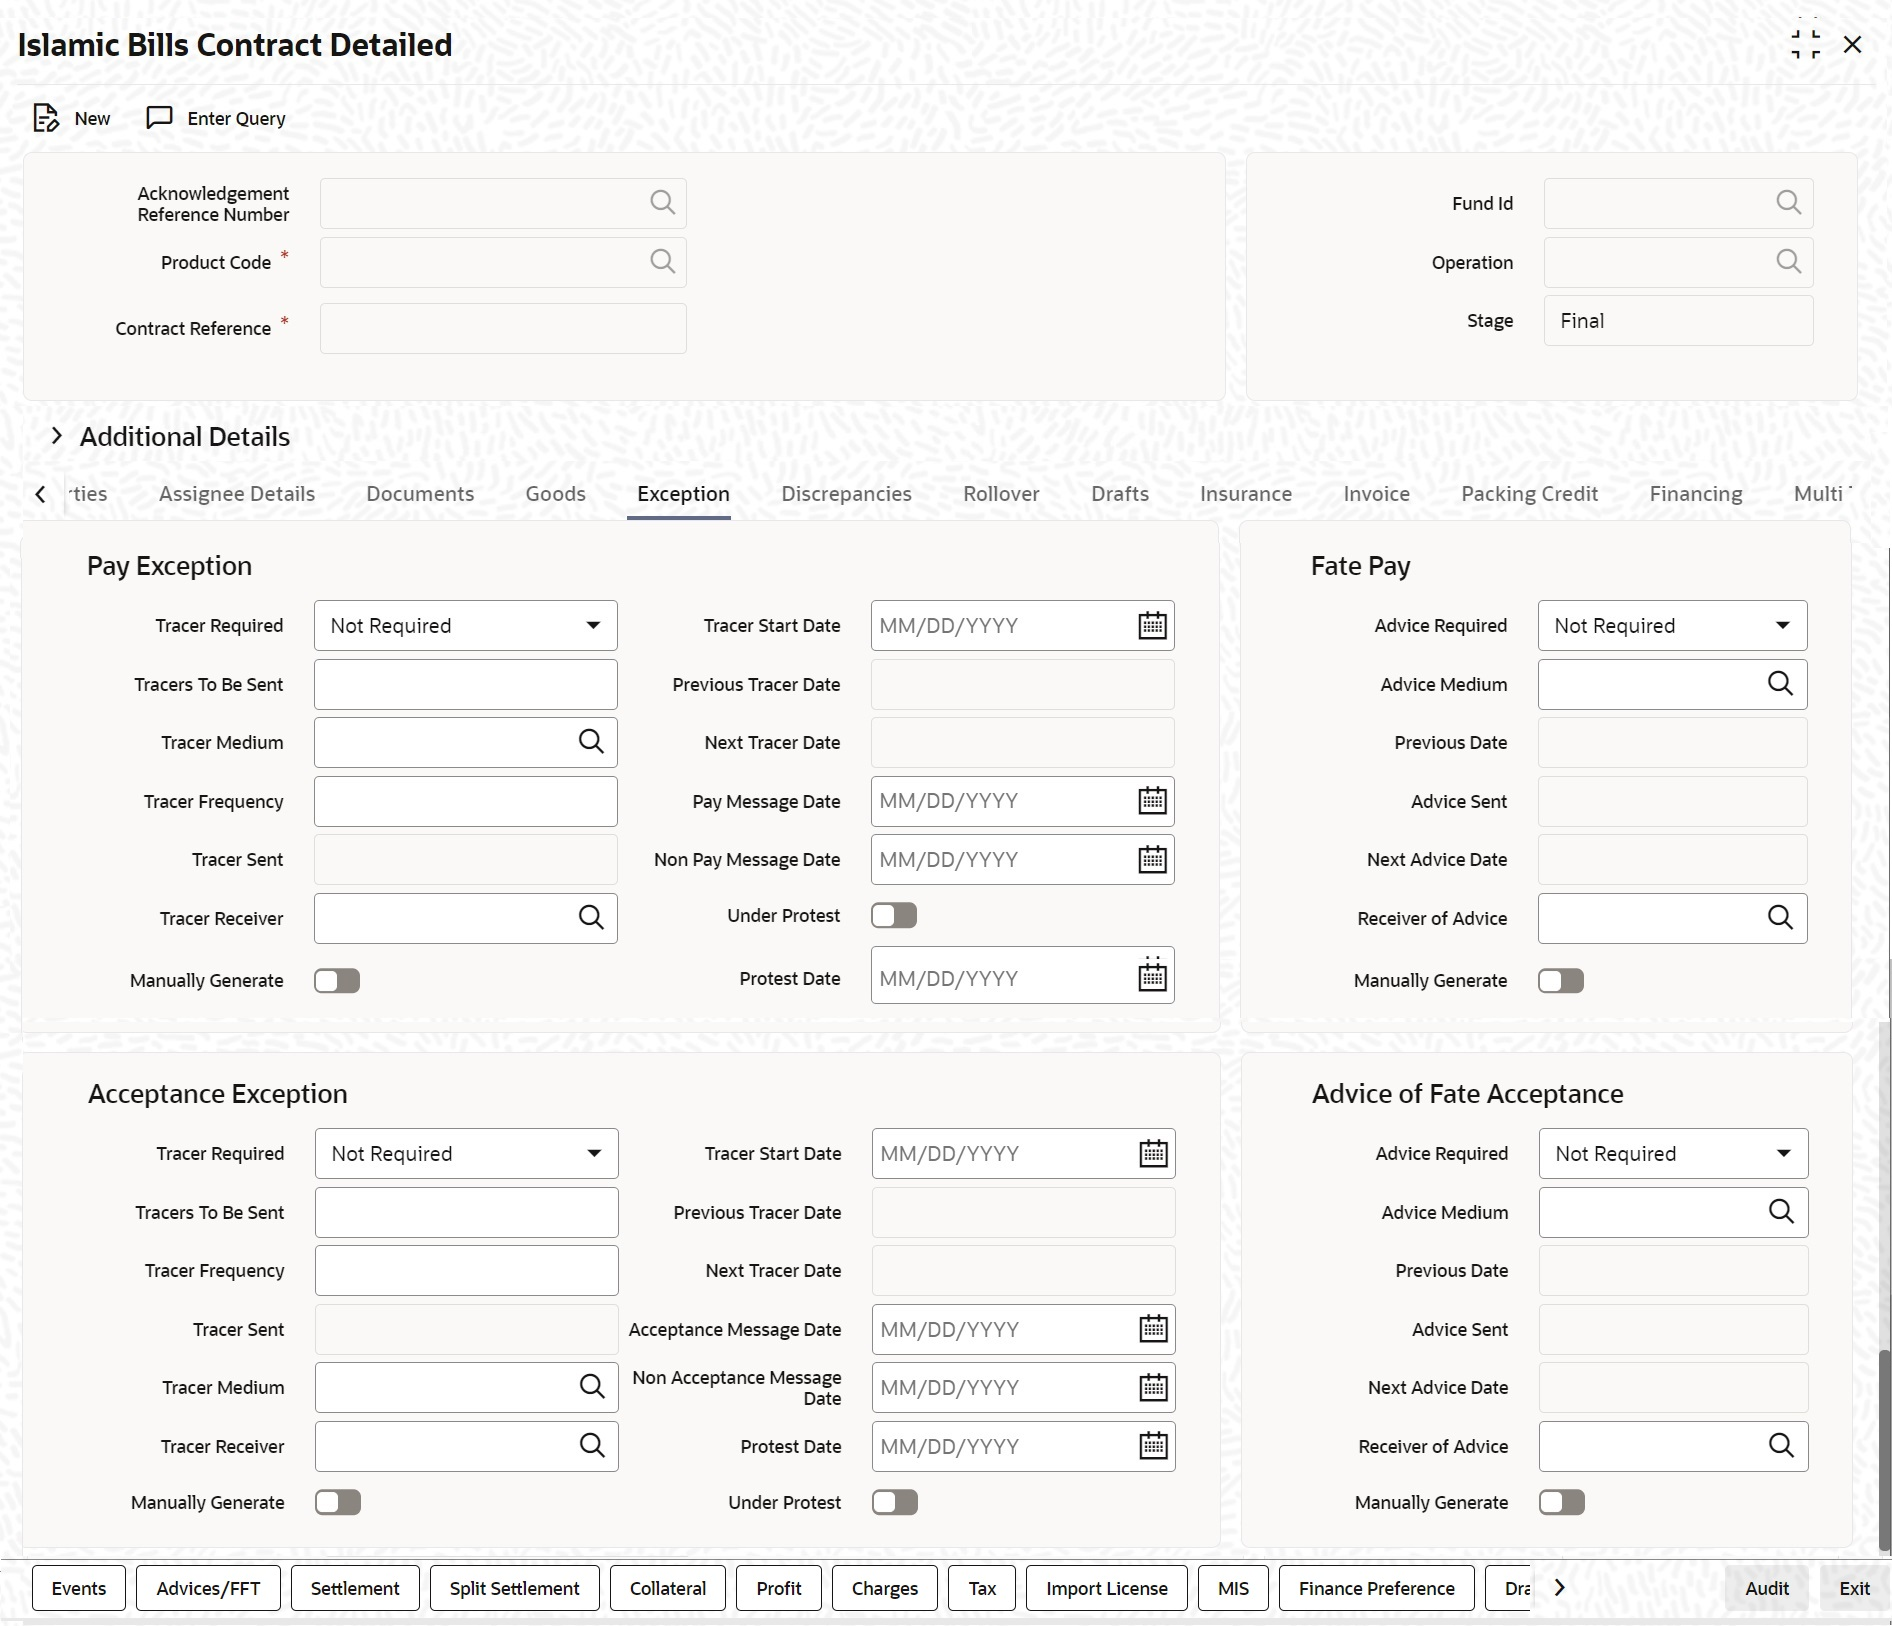
Task: Toggle Fate Pay Manually Generate switch
Action: (x=1561, y=981)
